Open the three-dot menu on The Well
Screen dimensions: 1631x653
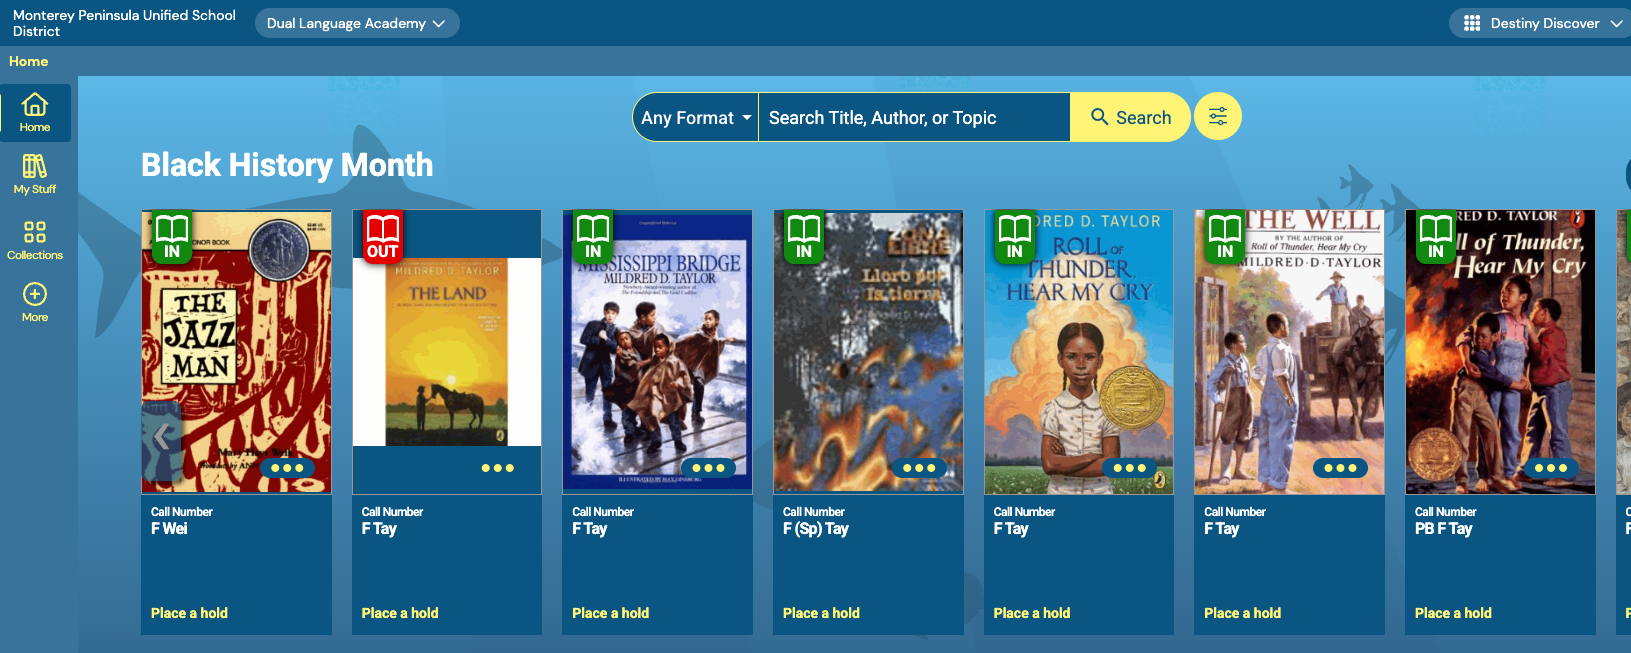[1340, 468]
